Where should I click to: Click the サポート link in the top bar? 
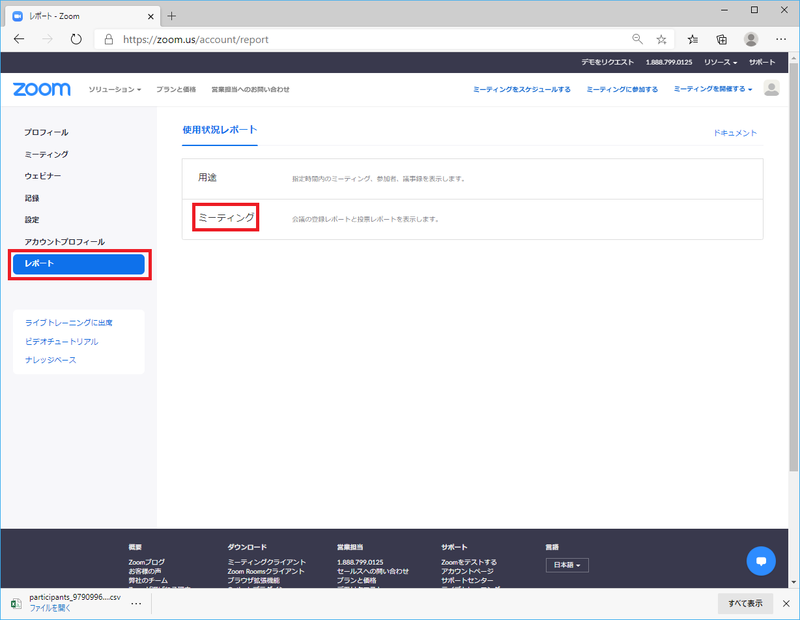[x=762, y=62]
